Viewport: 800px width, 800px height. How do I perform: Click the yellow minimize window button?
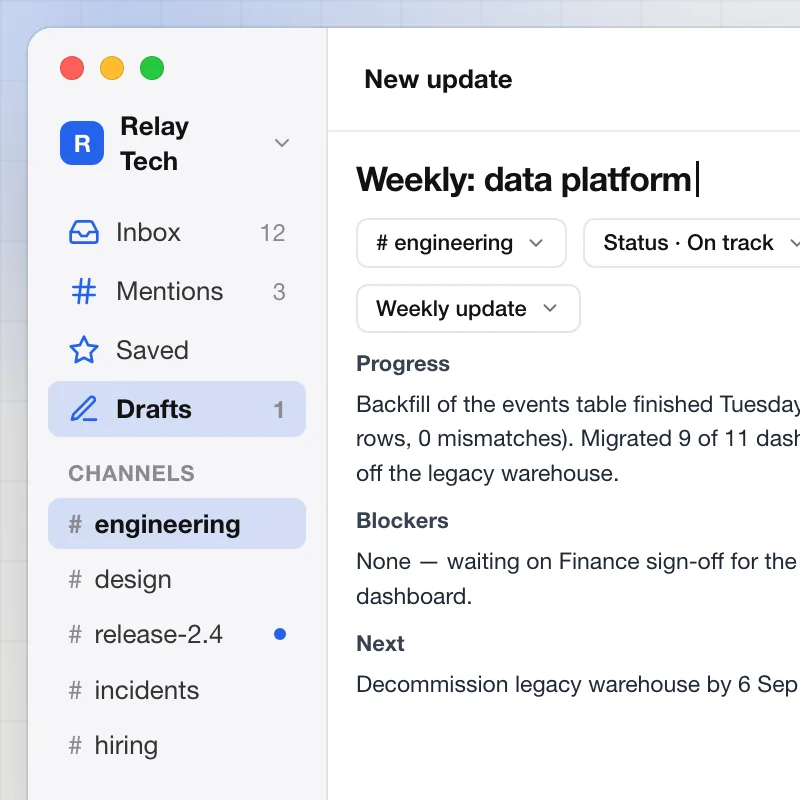112,68
